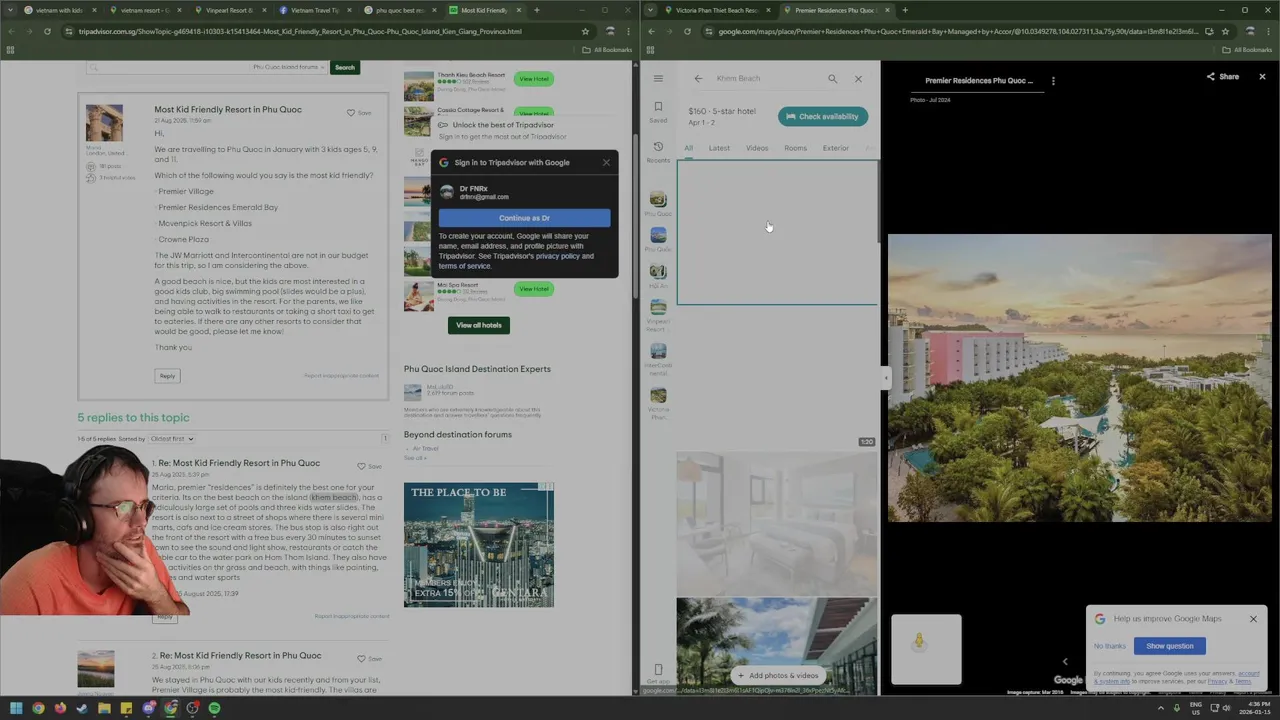The image size is (1280, 720).
Task: Click Continue as Dr button
Action: click(524, 218)
